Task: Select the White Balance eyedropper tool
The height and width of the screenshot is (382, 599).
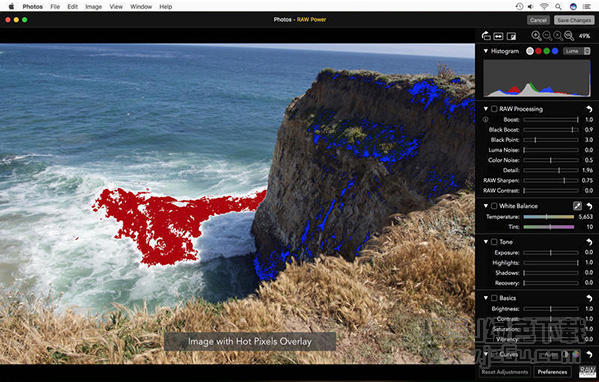Action: coord(577,206)
